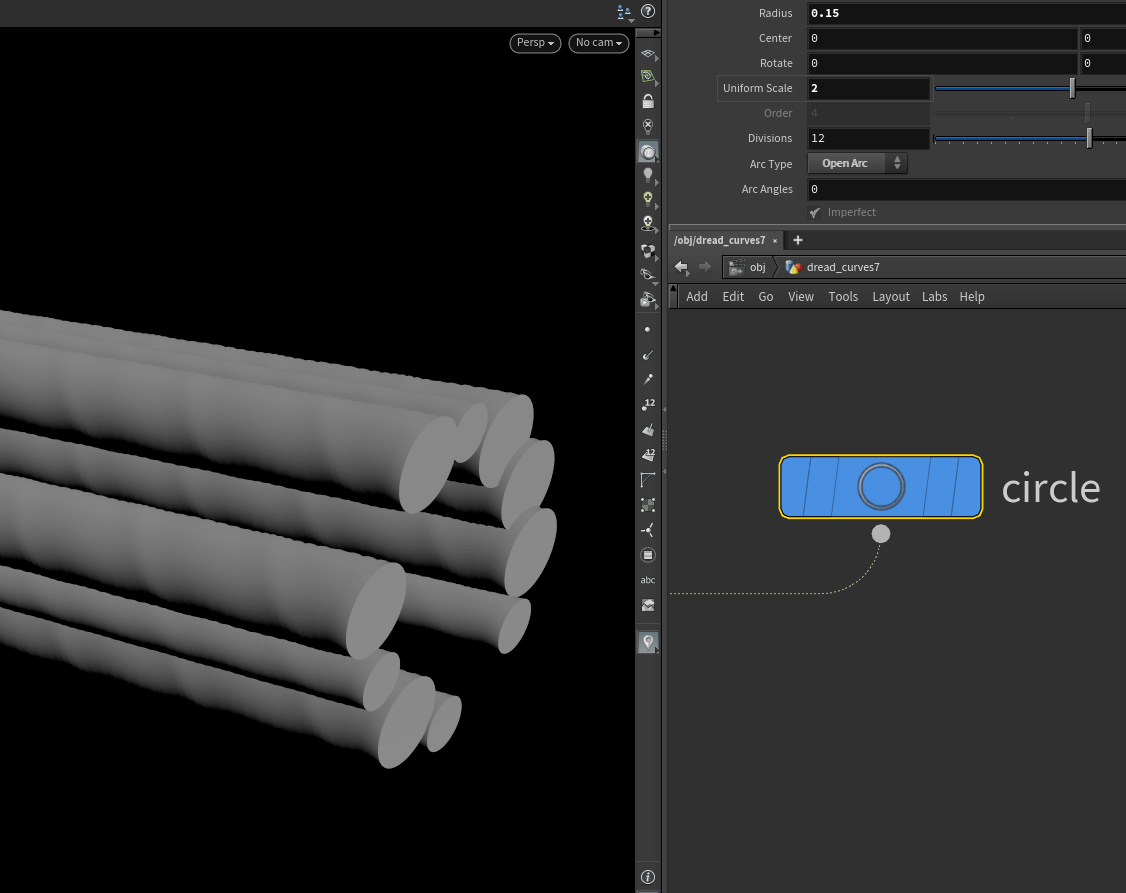Viewport: 1126px width, 893px height.
Task: Toggle the point numbers display icon
Action: (648, 404)
